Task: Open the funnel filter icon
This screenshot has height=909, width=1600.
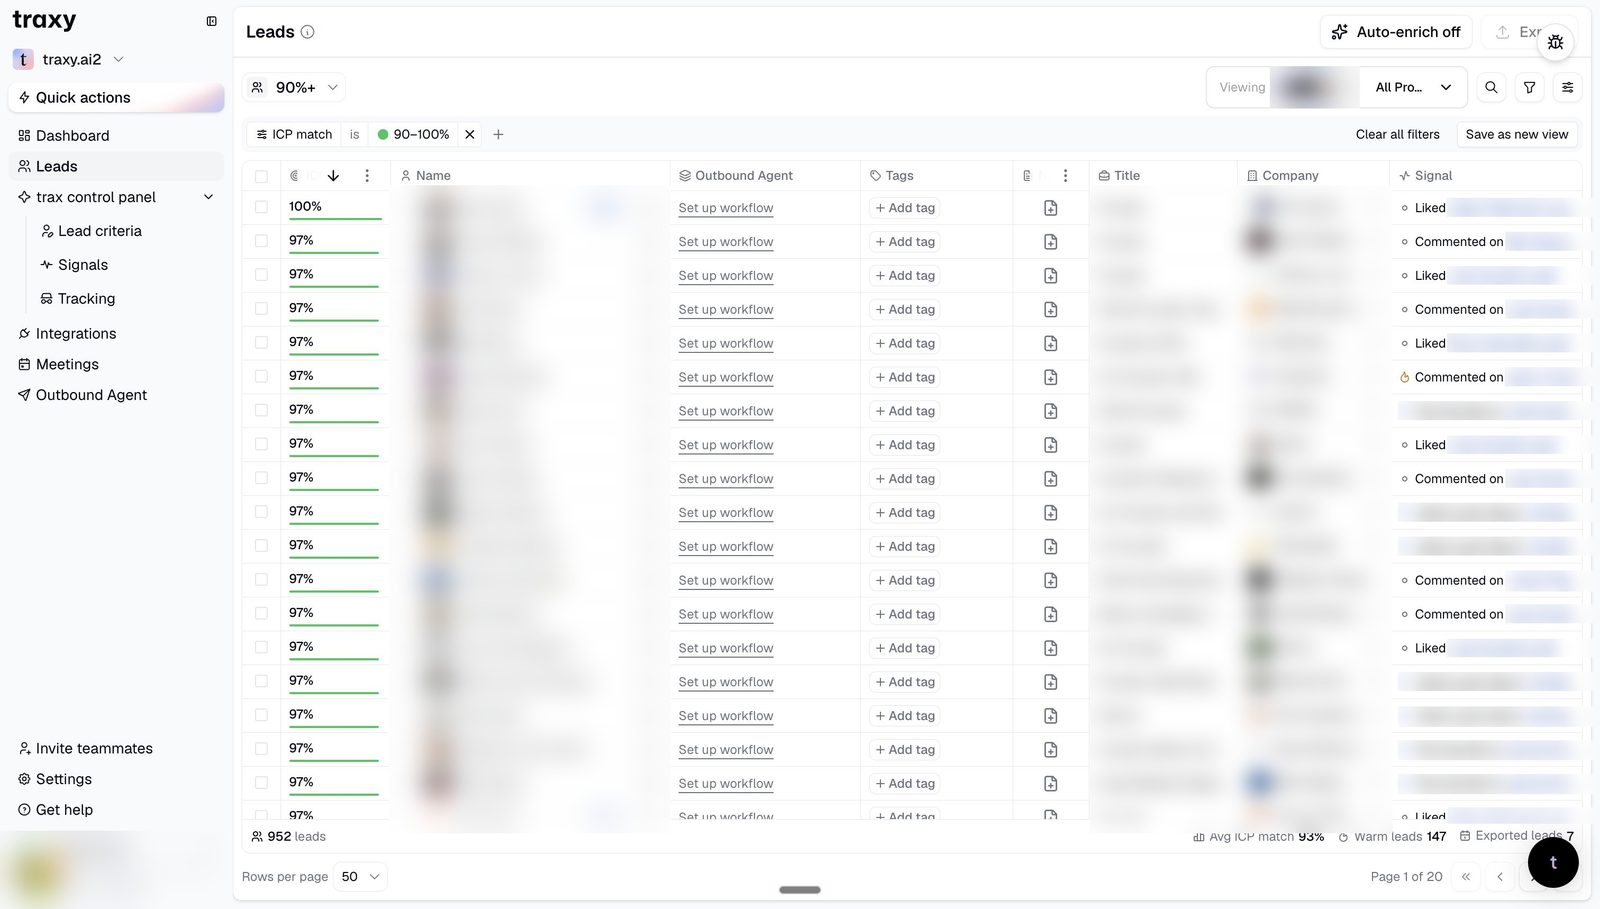Action: pos(1529,87)
